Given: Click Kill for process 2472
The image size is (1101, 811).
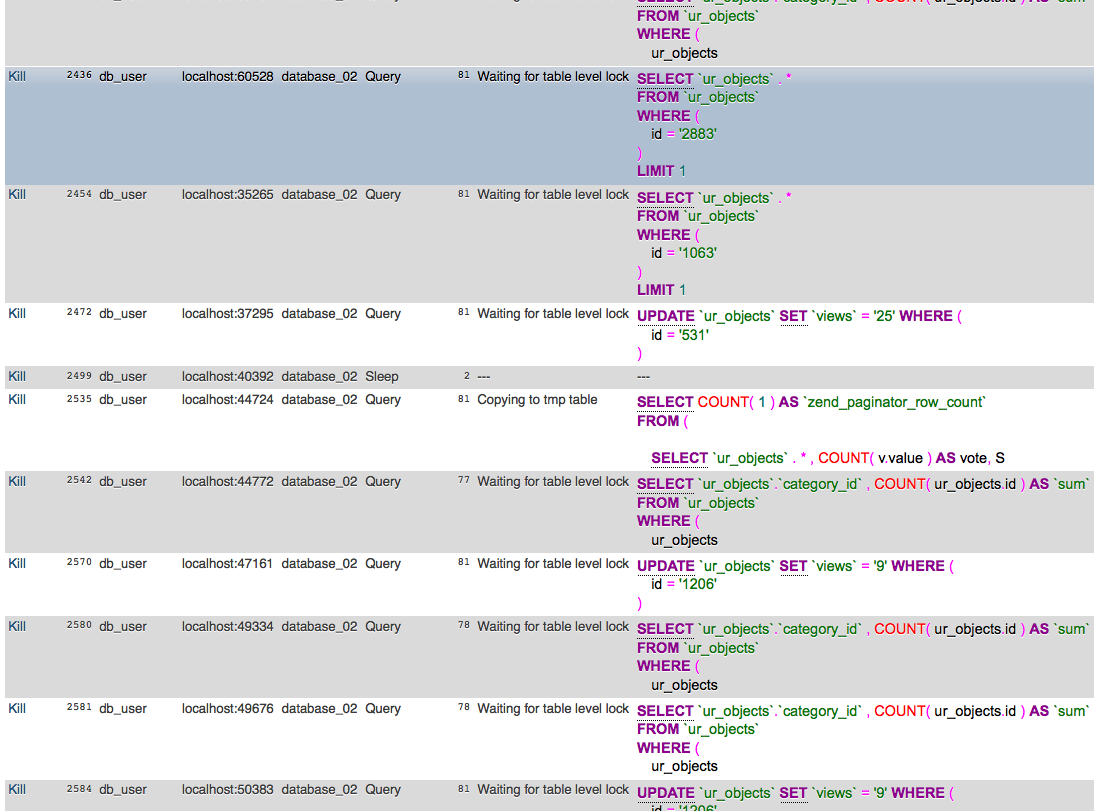Looking at the screenshot, I should click(x=17, y=314).
